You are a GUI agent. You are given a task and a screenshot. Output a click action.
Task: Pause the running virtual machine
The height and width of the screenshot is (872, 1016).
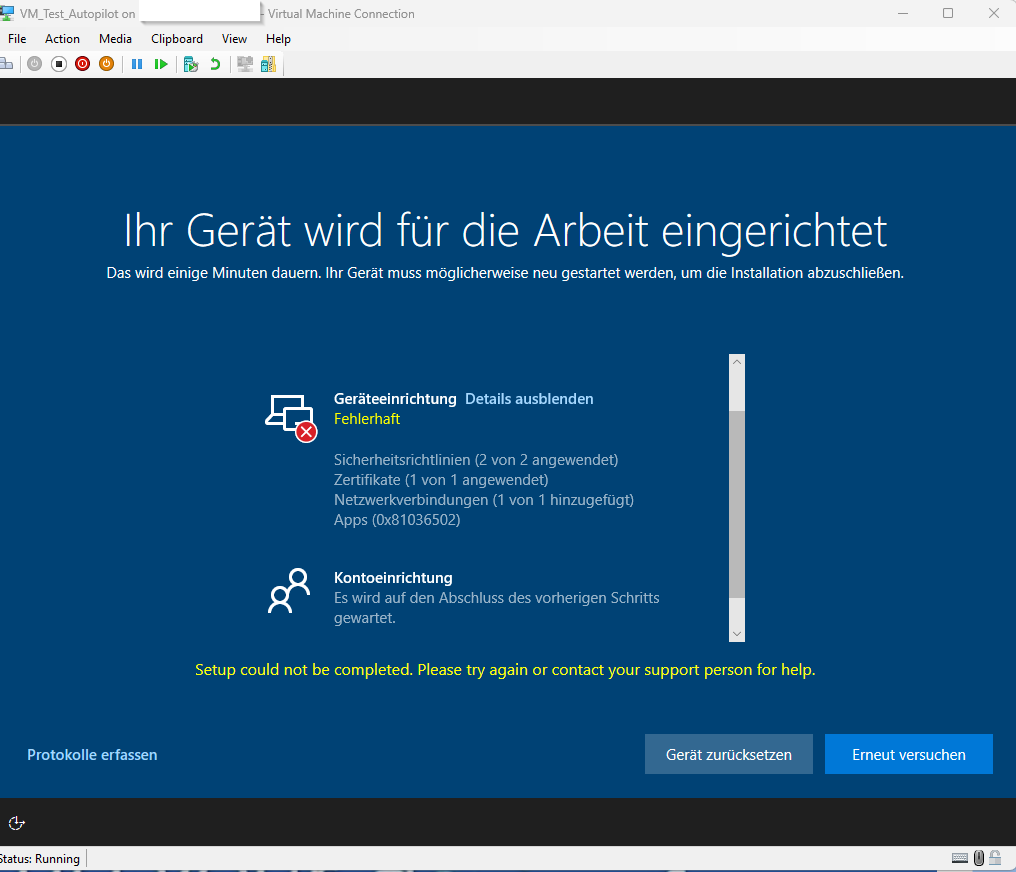[137, 63]
